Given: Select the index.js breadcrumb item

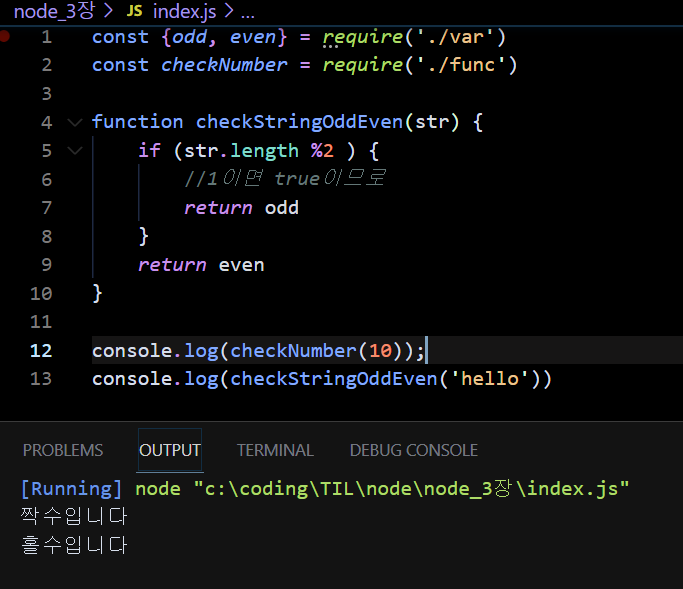Looking at the screenshot, I should pos(184,11).
